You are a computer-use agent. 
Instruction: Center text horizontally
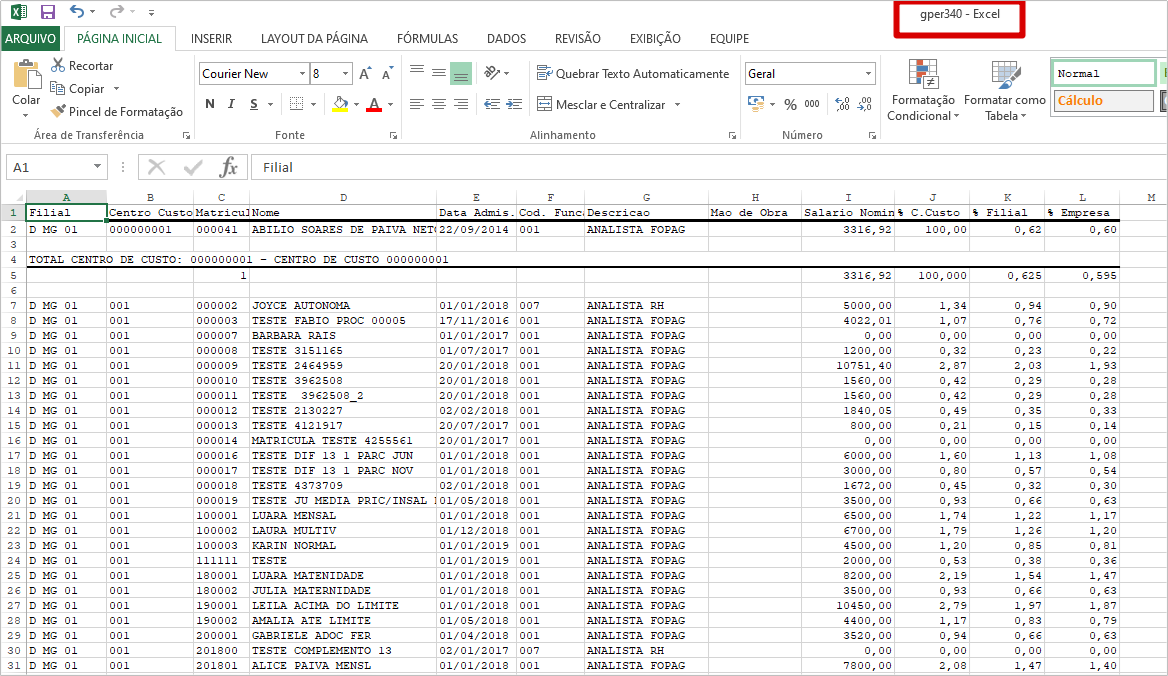tap(439, 104)
